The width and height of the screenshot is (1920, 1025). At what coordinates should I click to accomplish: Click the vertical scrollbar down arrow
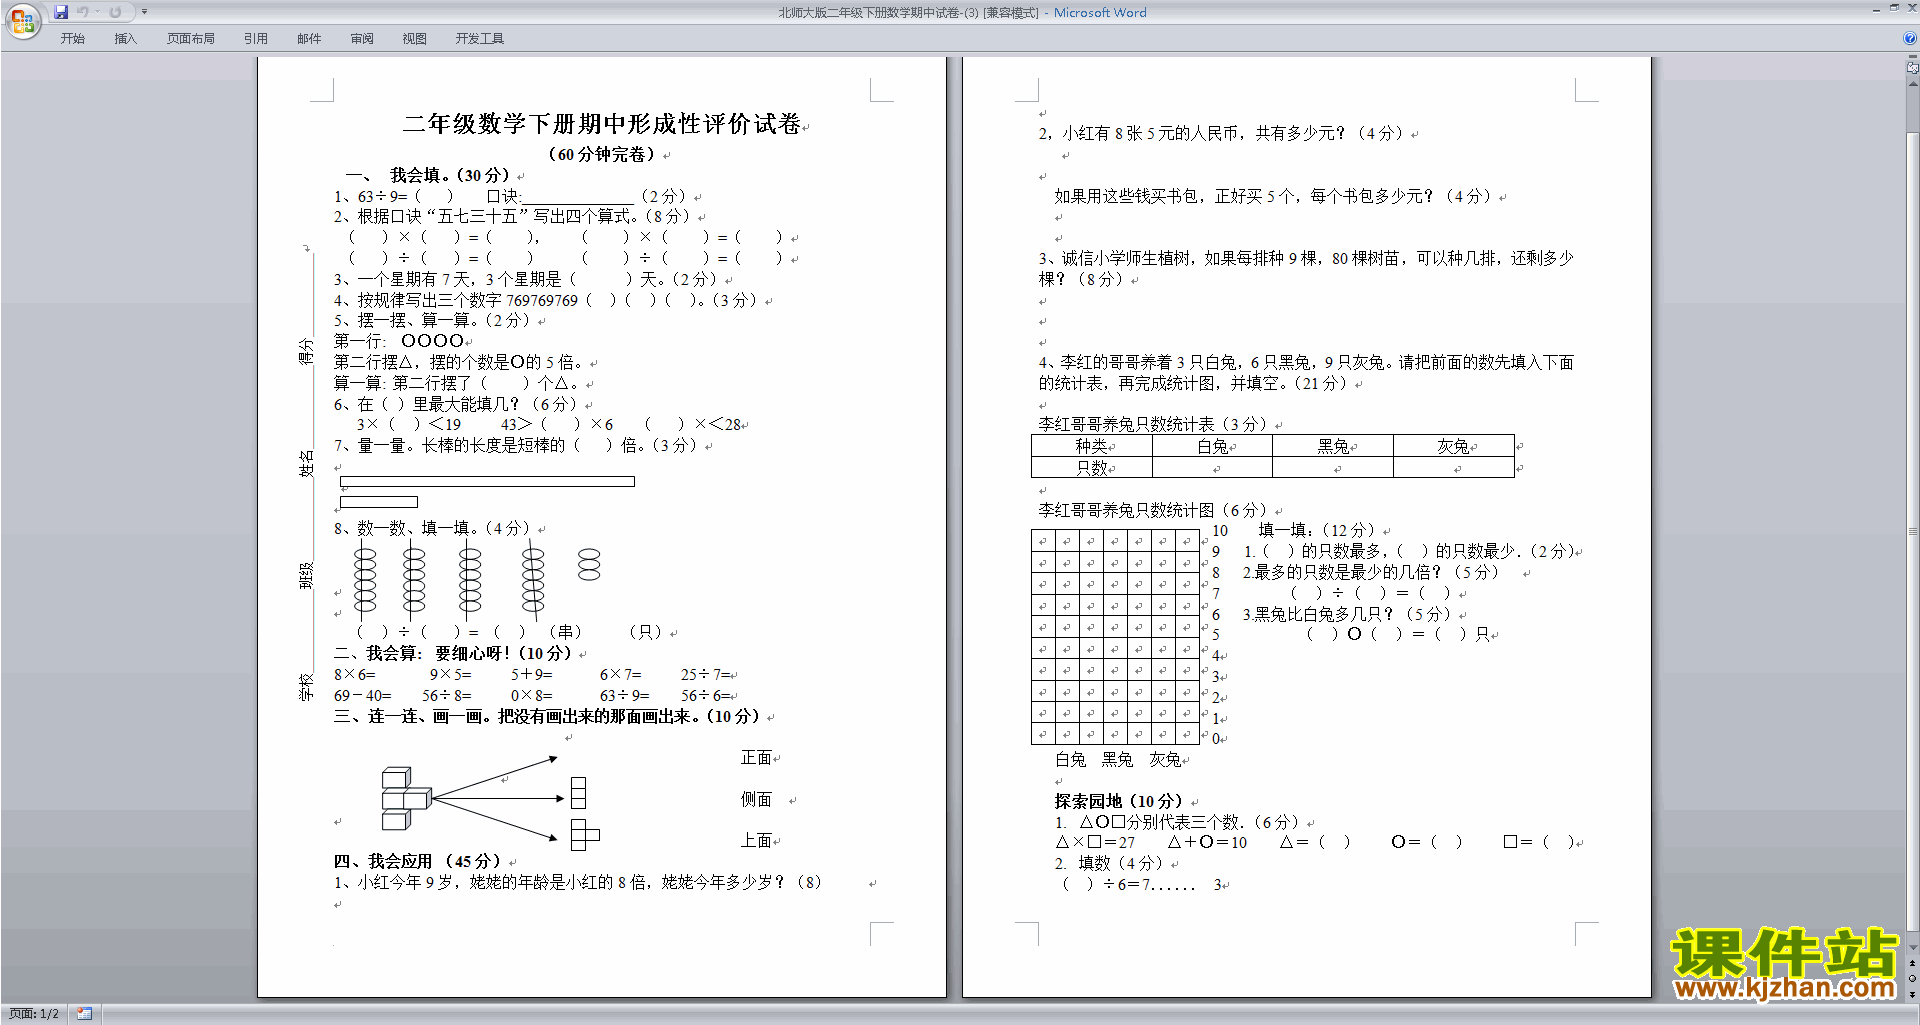(x=1913, y=948)
